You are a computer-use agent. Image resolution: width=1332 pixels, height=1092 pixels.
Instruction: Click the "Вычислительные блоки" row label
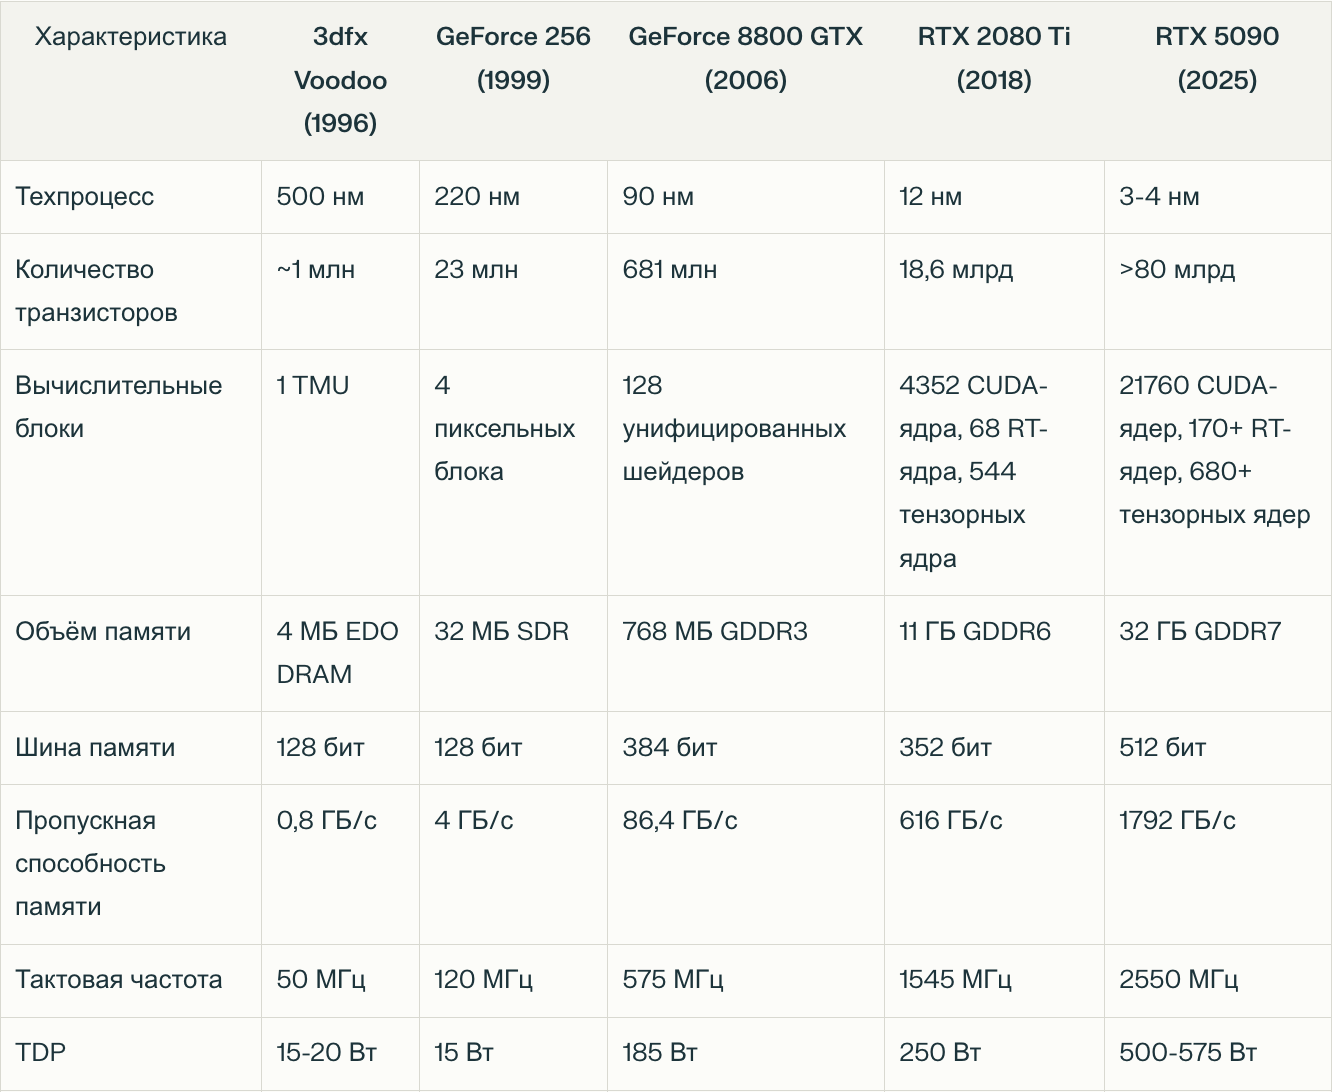pos(118,407)
